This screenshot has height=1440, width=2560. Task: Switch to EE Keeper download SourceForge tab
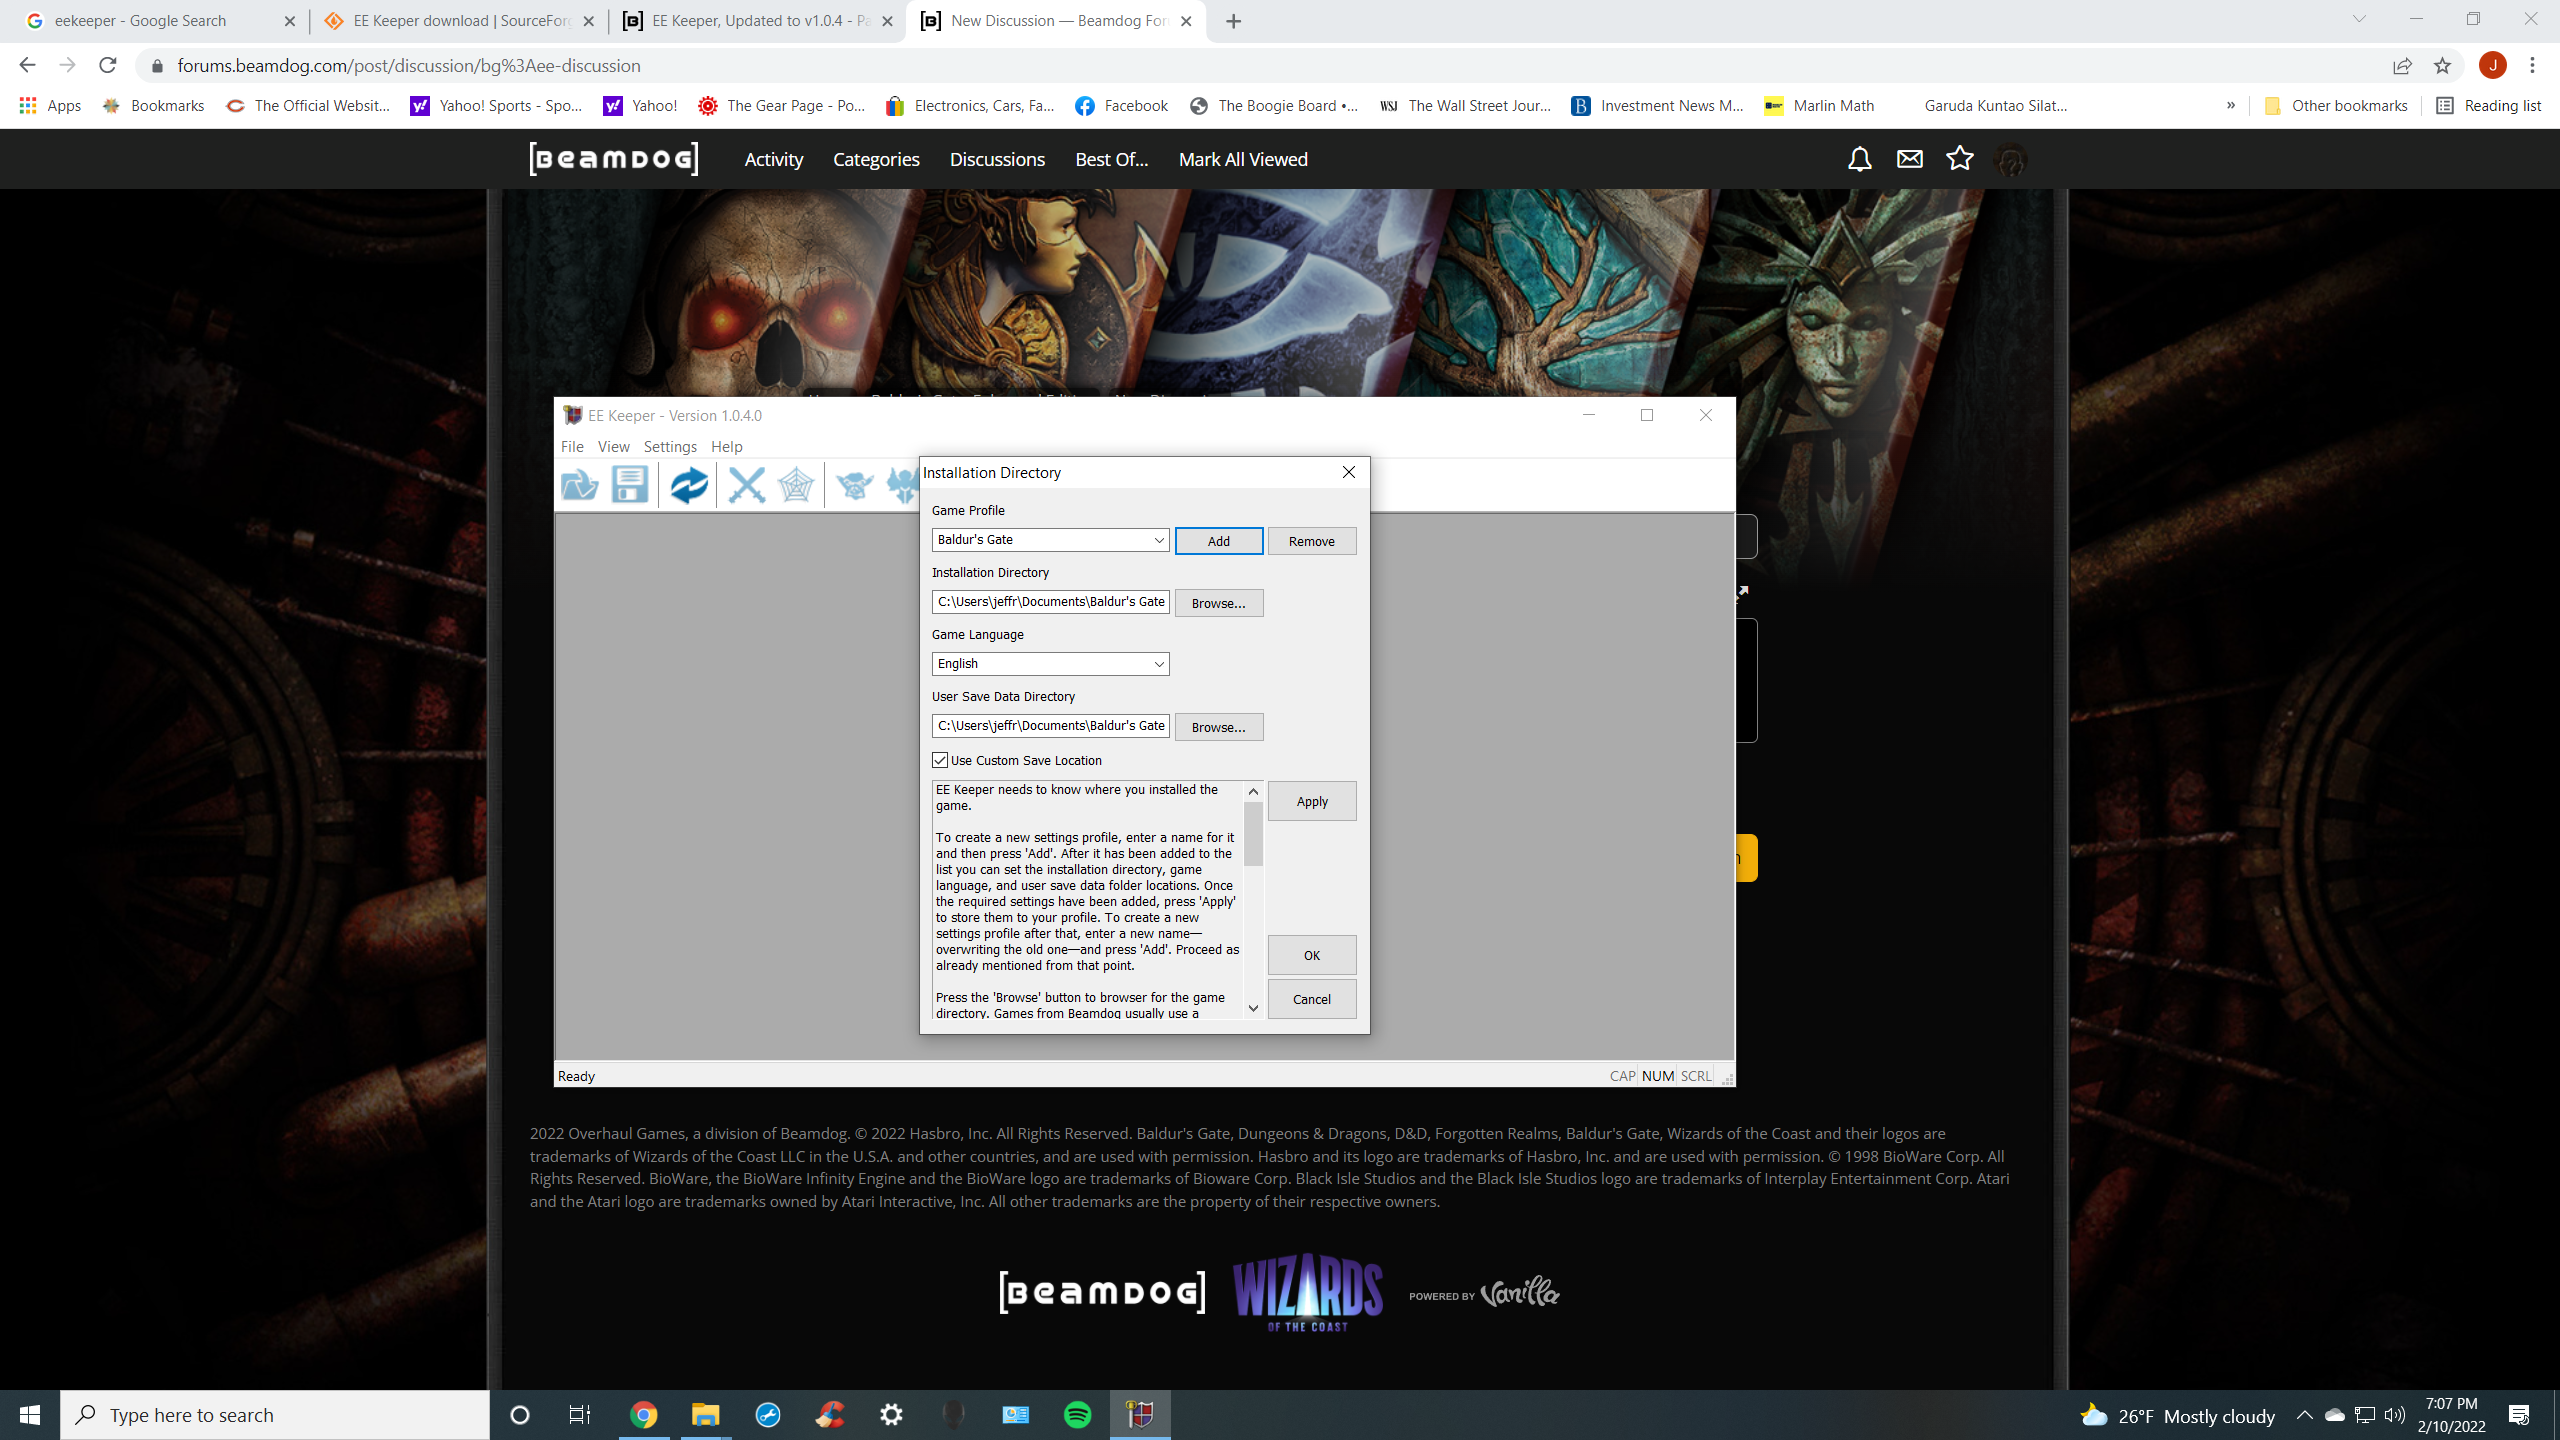click(459, 21)
